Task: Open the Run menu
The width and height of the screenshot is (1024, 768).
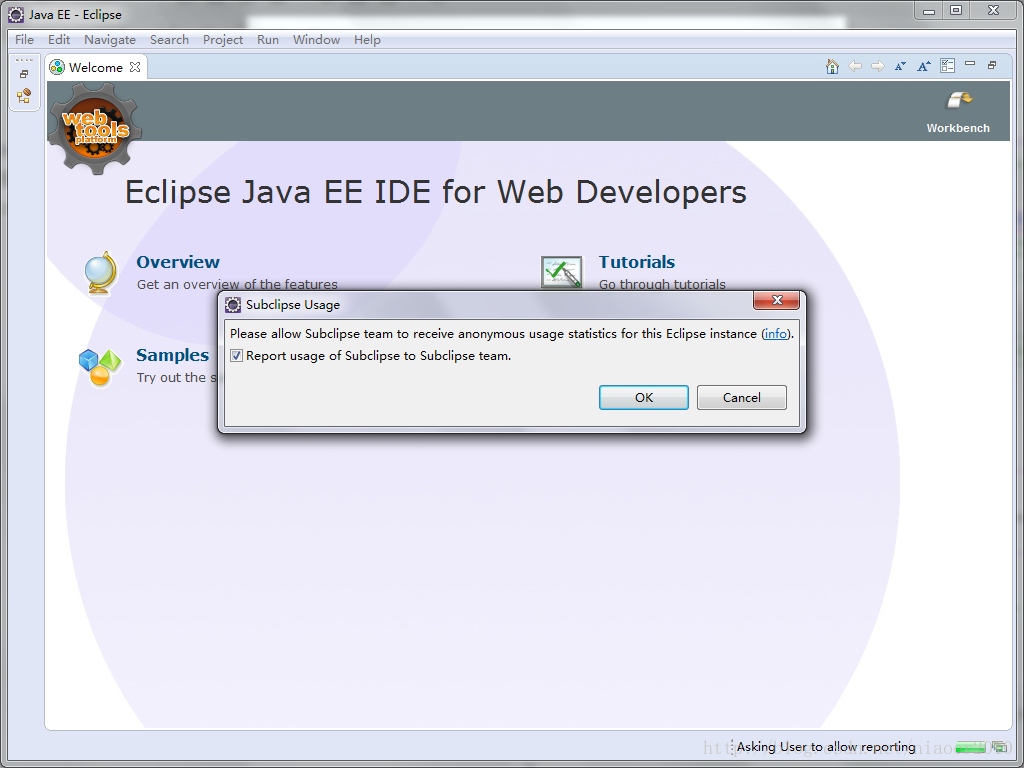Action: (268, 40)
